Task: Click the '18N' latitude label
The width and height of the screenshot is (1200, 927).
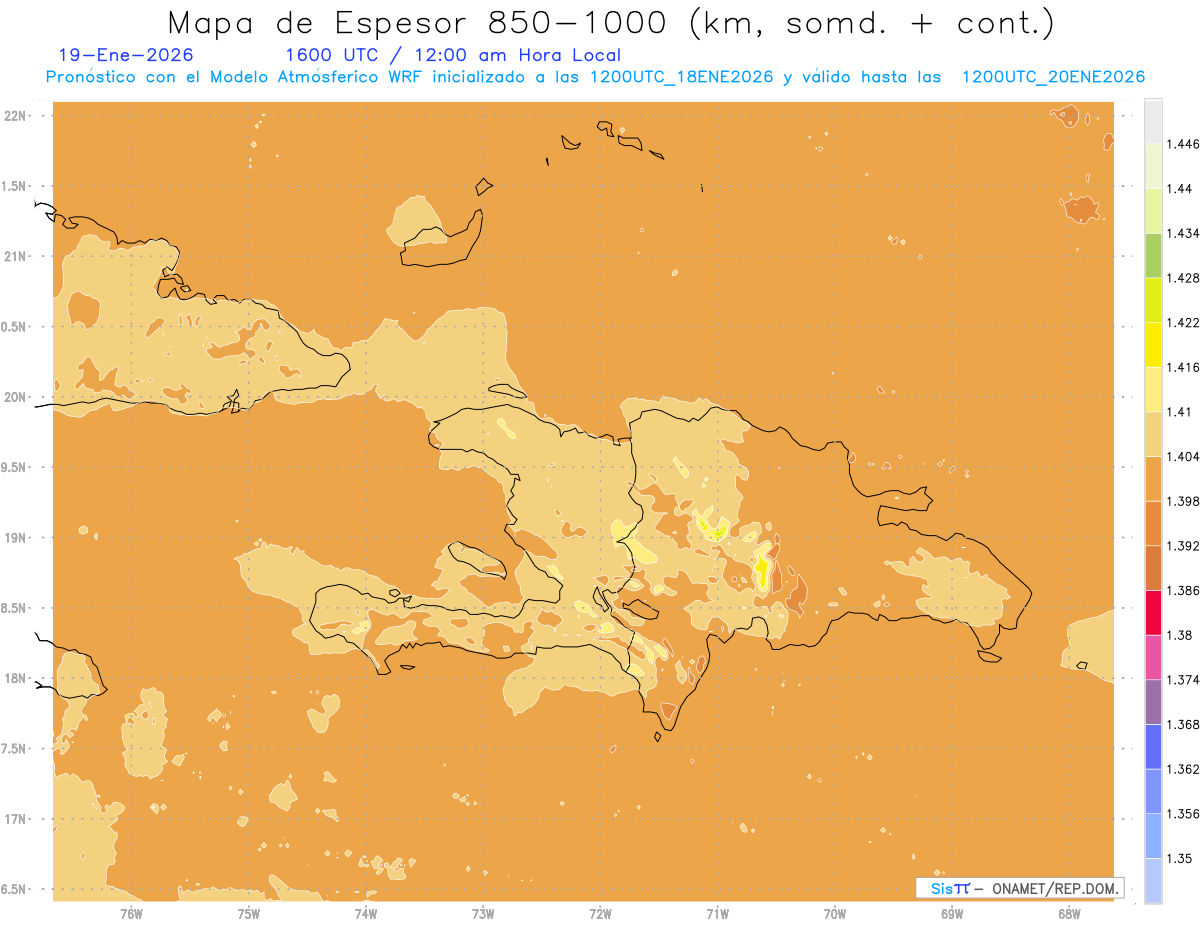Action: 16,679
